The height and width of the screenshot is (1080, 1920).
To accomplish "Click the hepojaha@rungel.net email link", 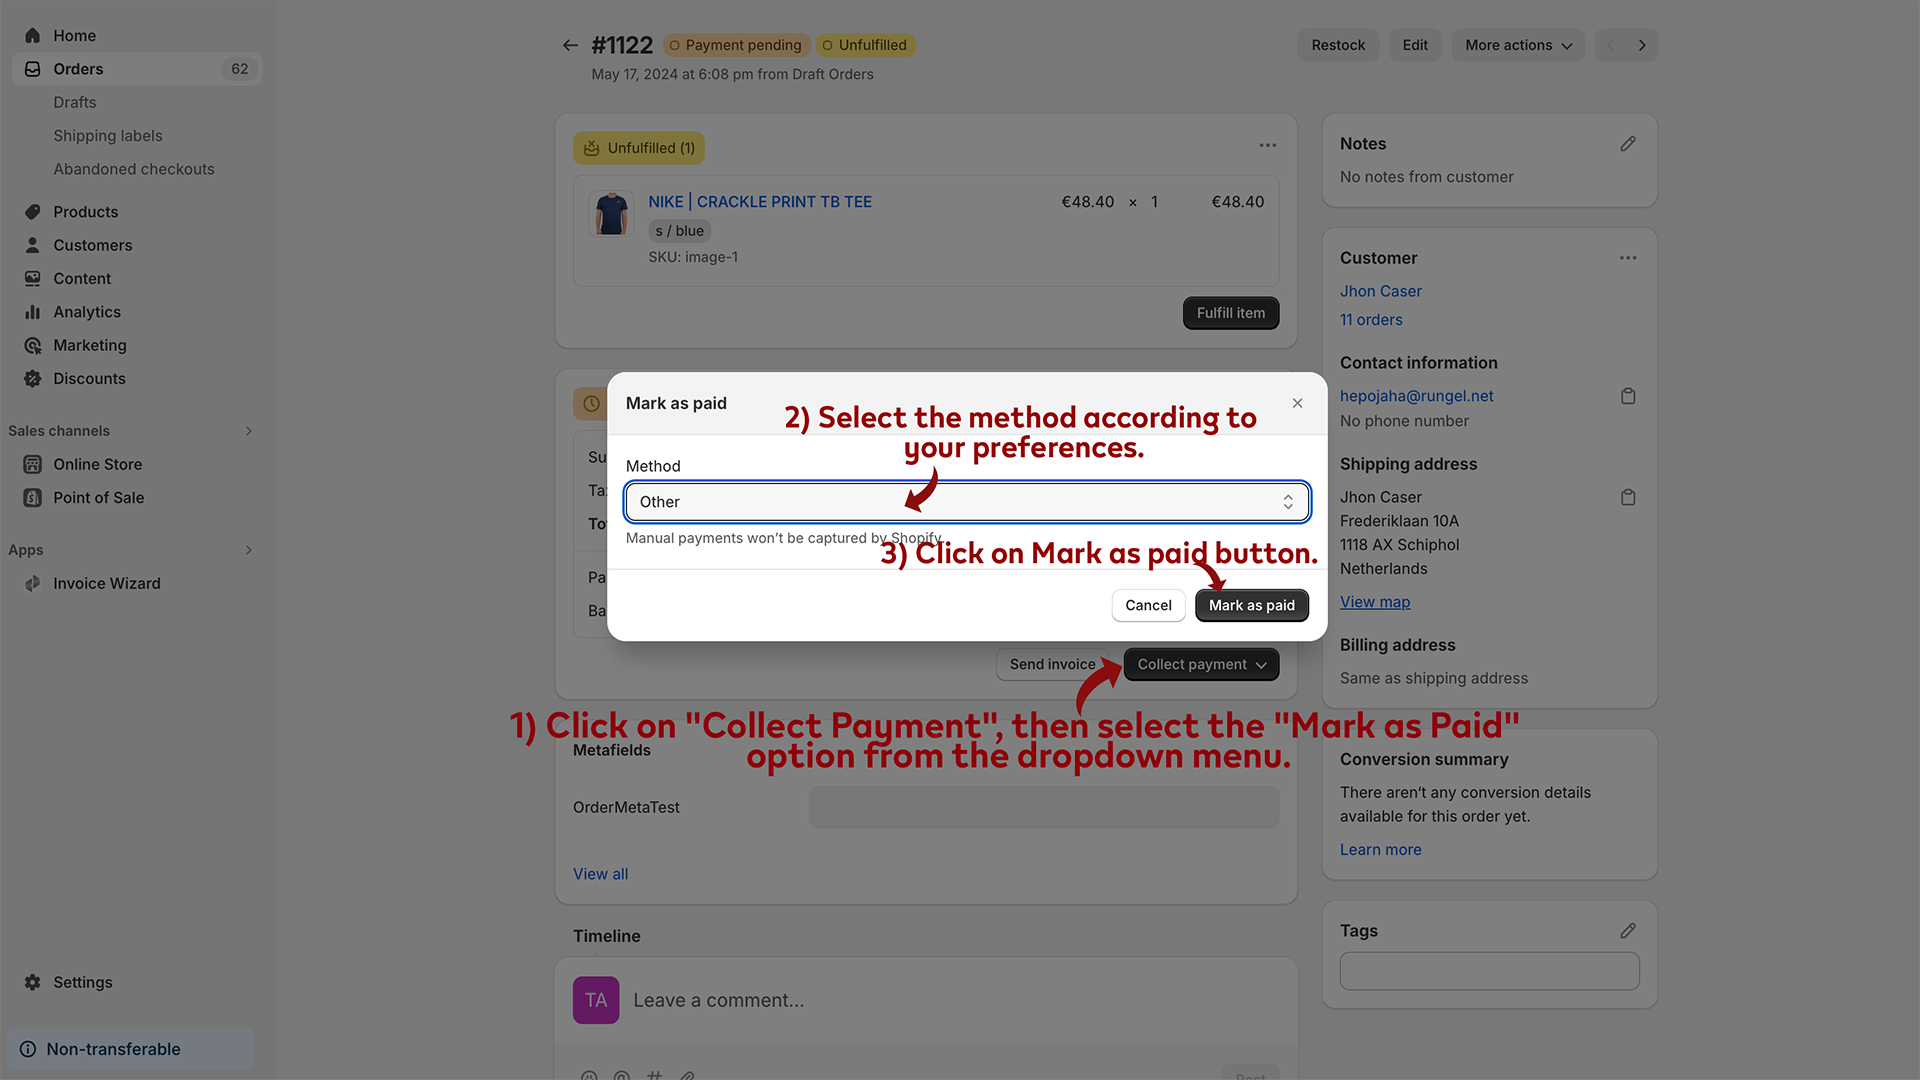I will 1416,396.
